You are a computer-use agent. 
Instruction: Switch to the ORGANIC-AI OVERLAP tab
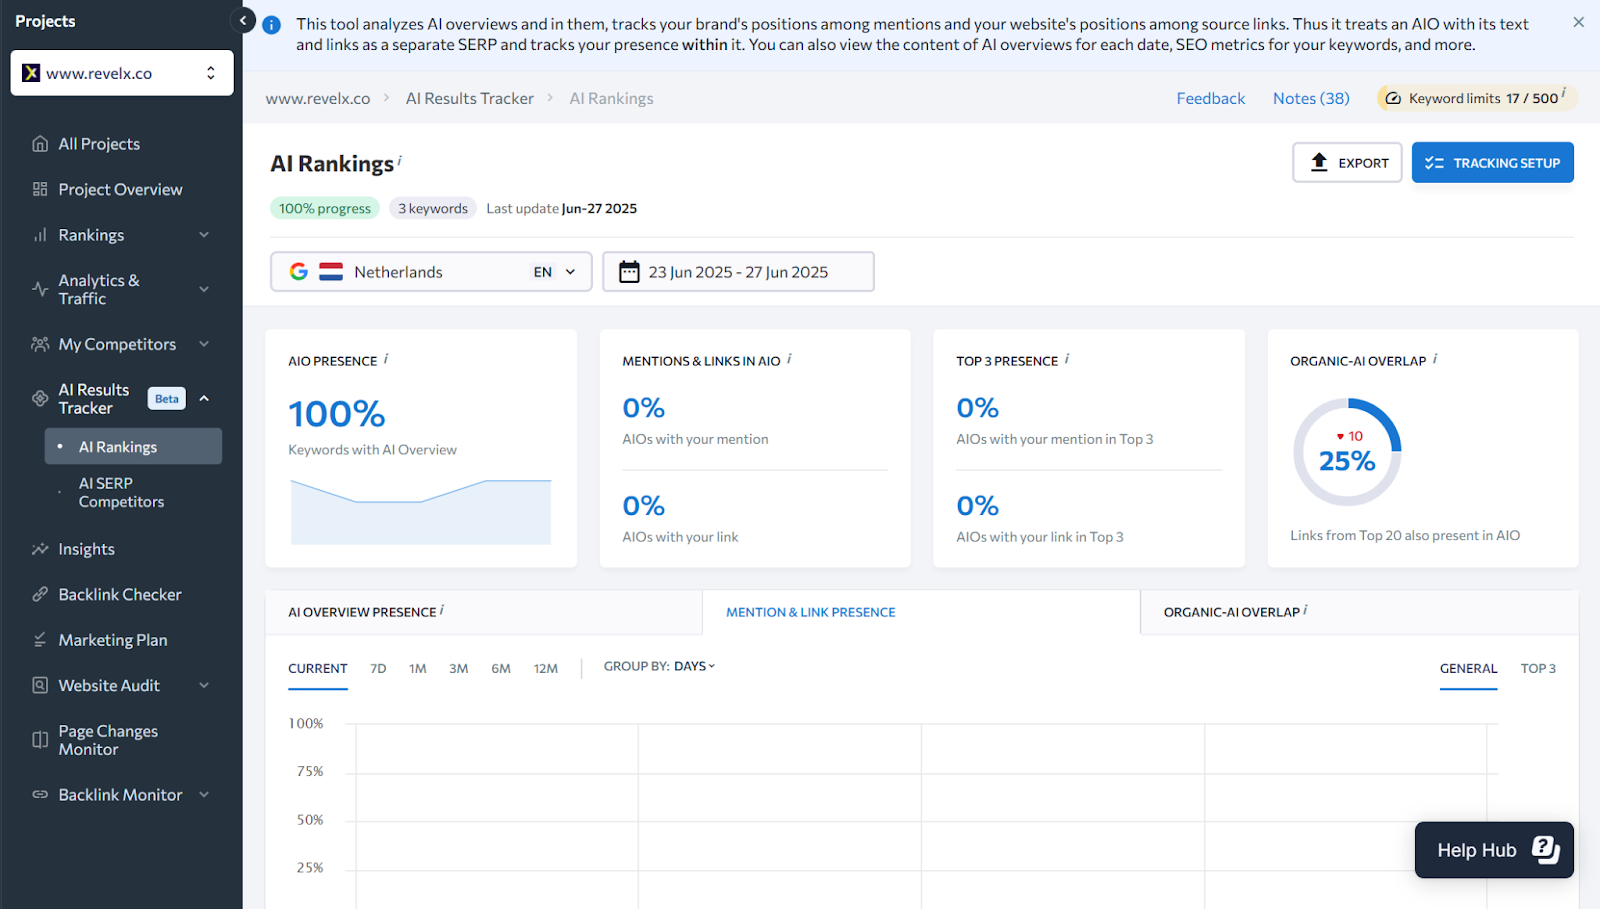[1359, 612]
